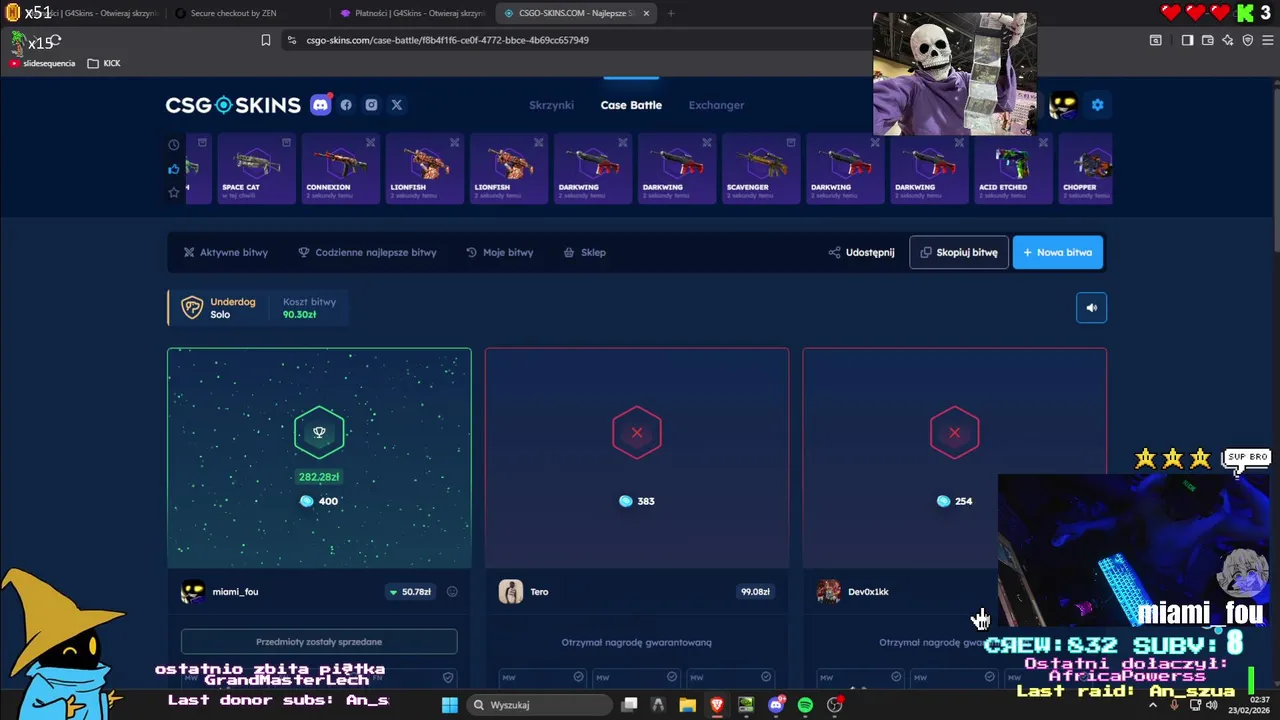Open the blue settings gear icon

pyautogui.click(x=1097, y=105)
